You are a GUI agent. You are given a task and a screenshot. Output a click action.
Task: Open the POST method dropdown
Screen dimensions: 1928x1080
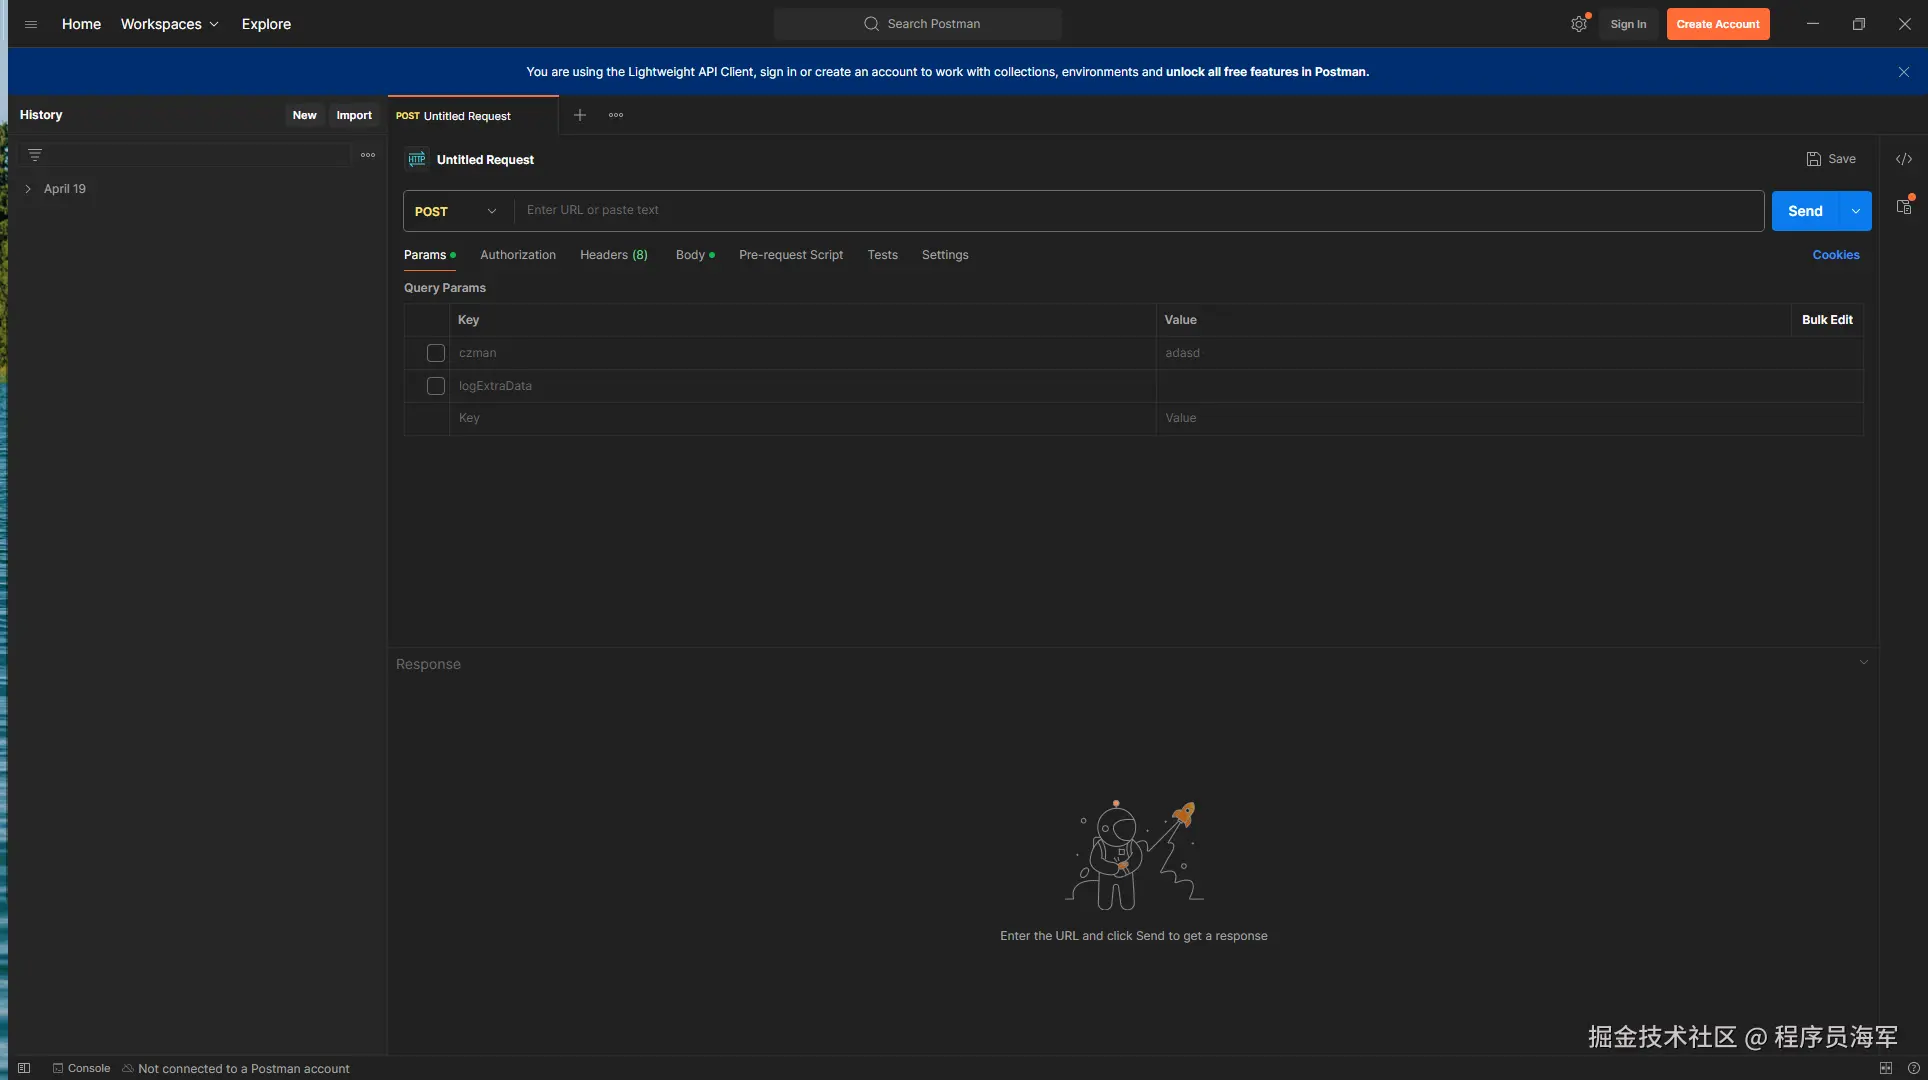(456, 211)
